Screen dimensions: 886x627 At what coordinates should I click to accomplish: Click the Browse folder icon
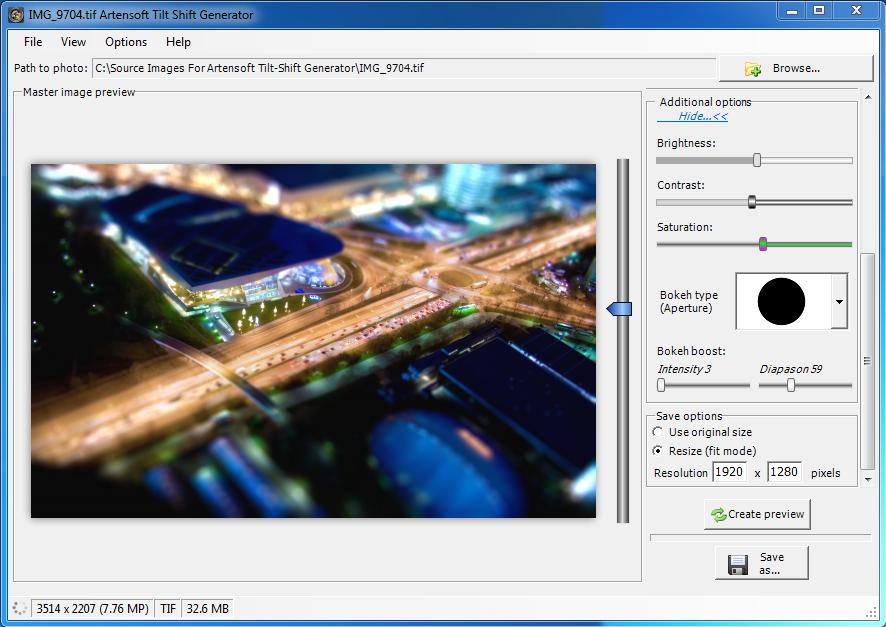(753, 69)
